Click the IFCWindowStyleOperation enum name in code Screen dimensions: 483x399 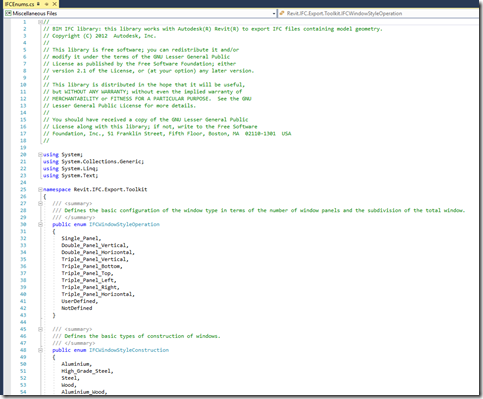124,224
